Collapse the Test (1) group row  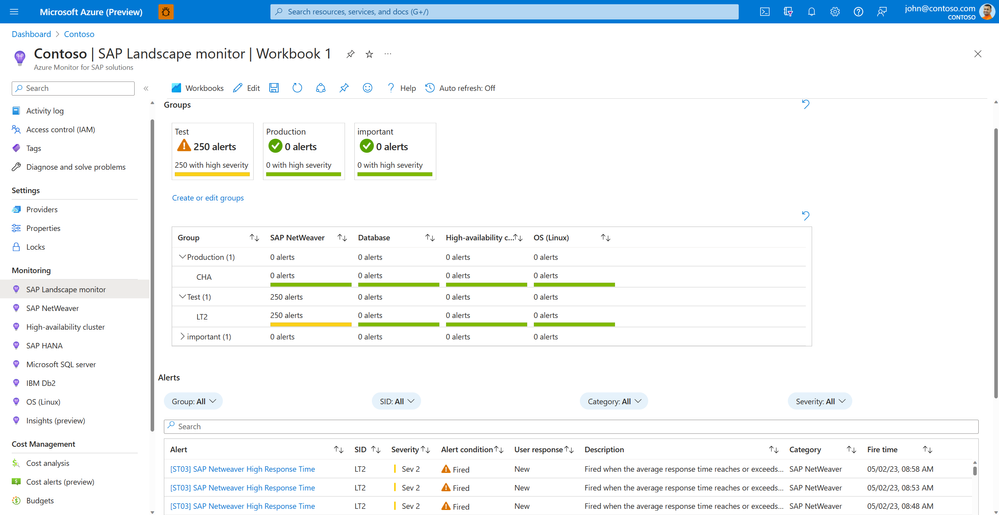(182, 296)
